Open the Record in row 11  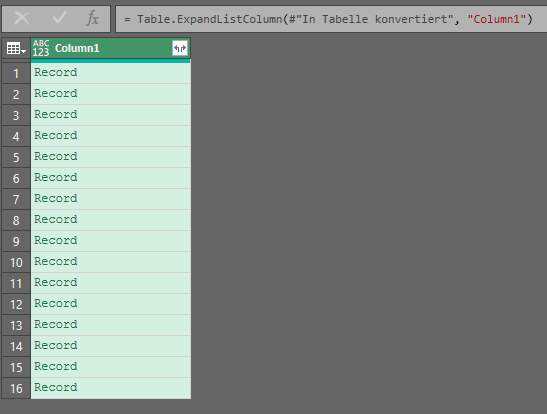tap(56, 282)
